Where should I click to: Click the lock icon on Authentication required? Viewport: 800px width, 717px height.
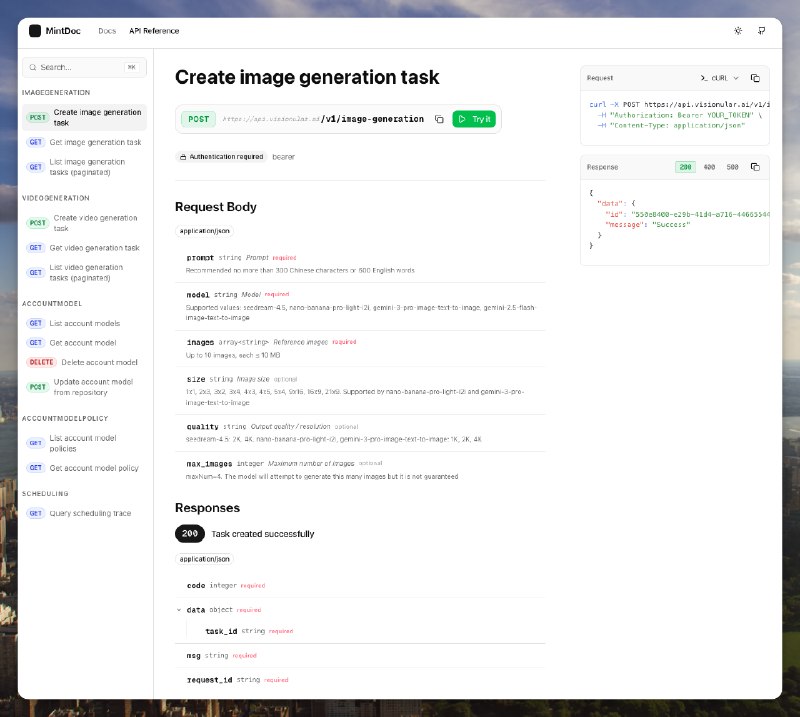point(183,157)
